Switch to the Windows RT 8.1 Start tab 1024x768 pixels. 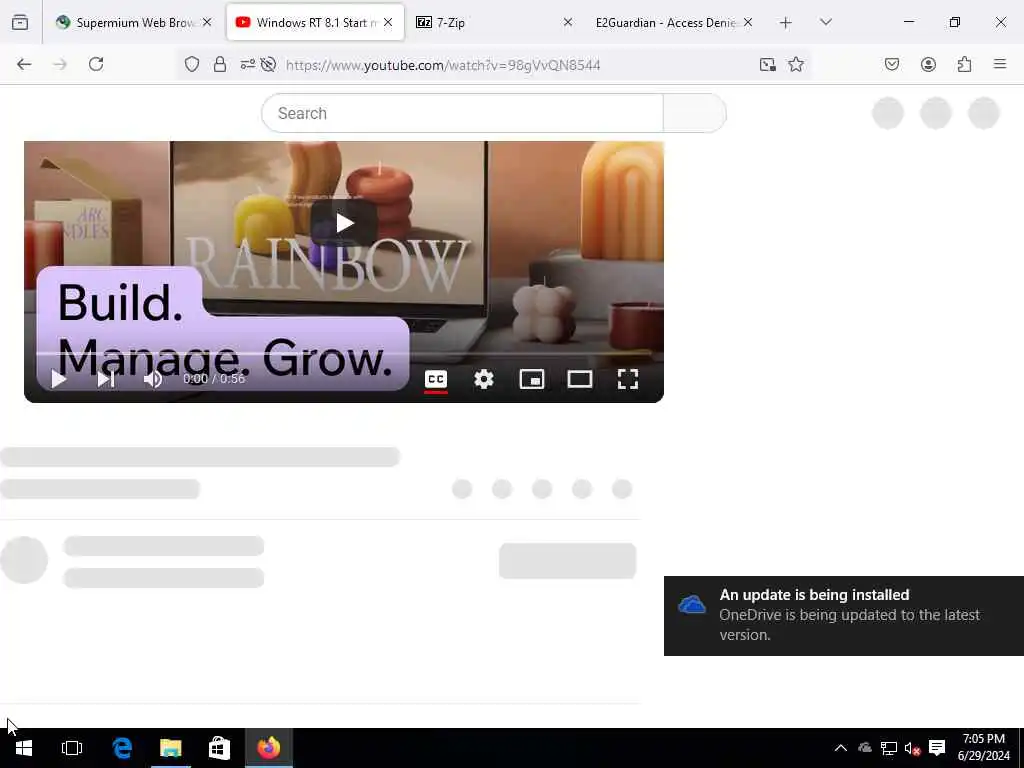click(x=316, y=23)
